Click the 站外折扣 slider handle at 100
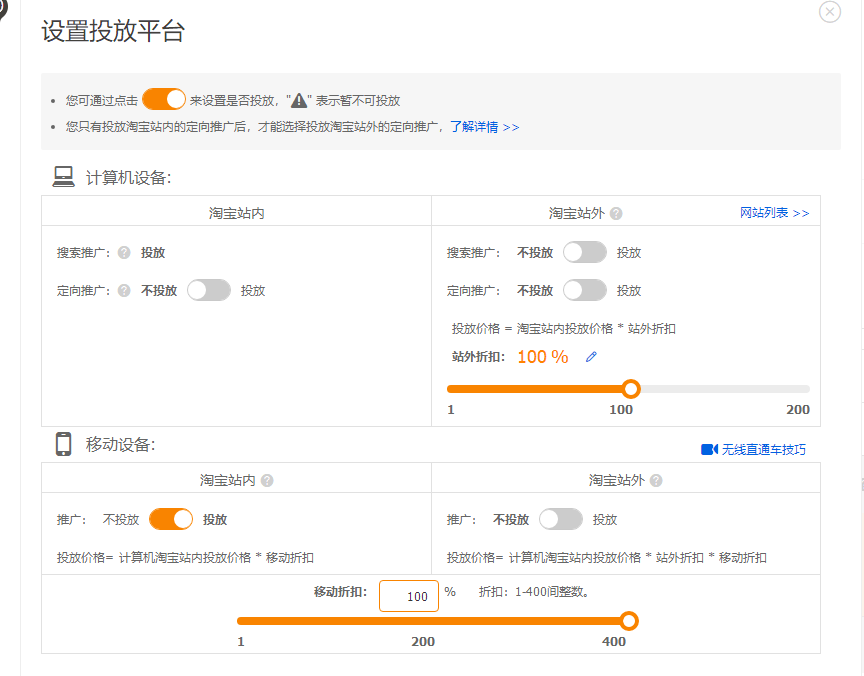The height and width of the screenshot is (676, 864). point(630,389)
